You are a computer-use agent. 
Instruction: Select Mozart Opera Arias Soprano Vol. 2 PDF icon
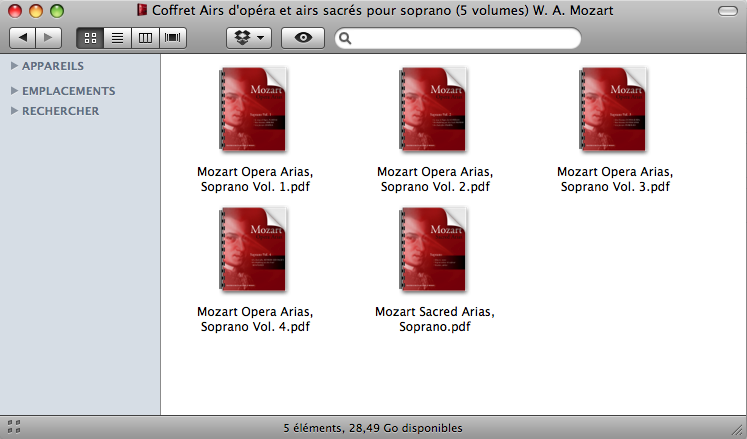tap(434, 109)
